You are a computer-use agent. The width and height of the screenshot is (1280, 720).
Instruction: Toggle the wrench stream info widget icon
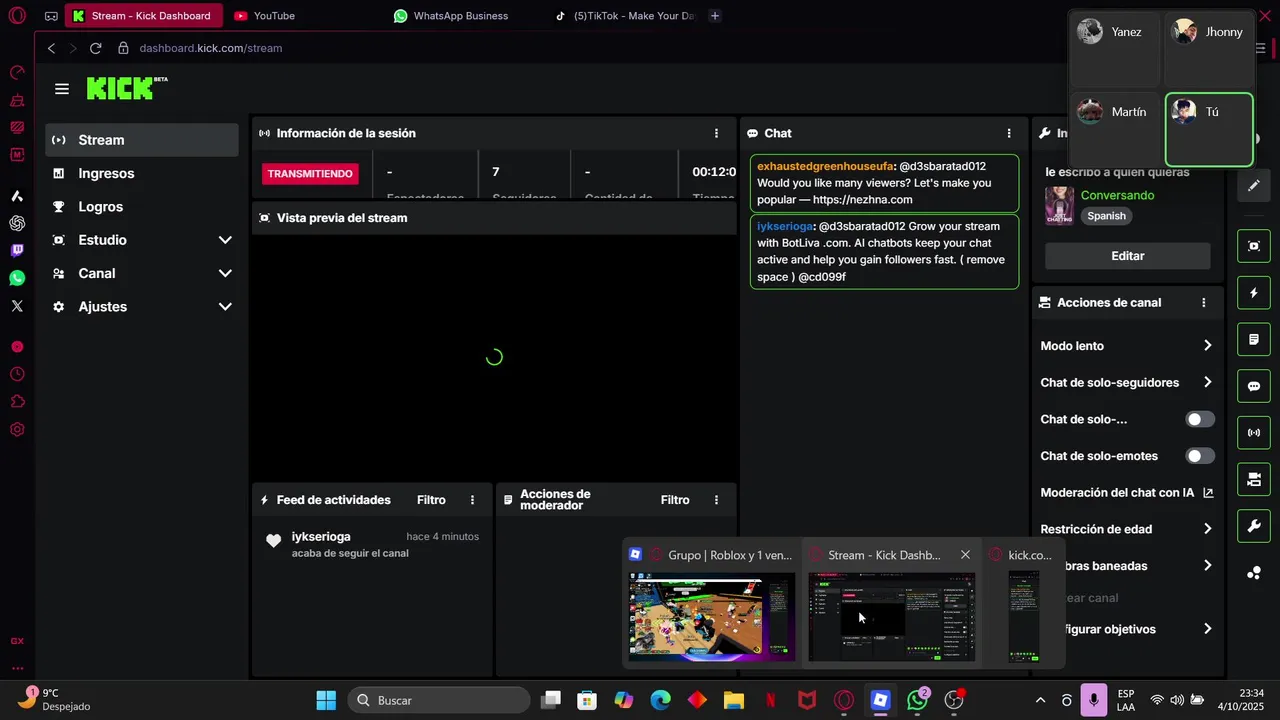pos(1254,526)
